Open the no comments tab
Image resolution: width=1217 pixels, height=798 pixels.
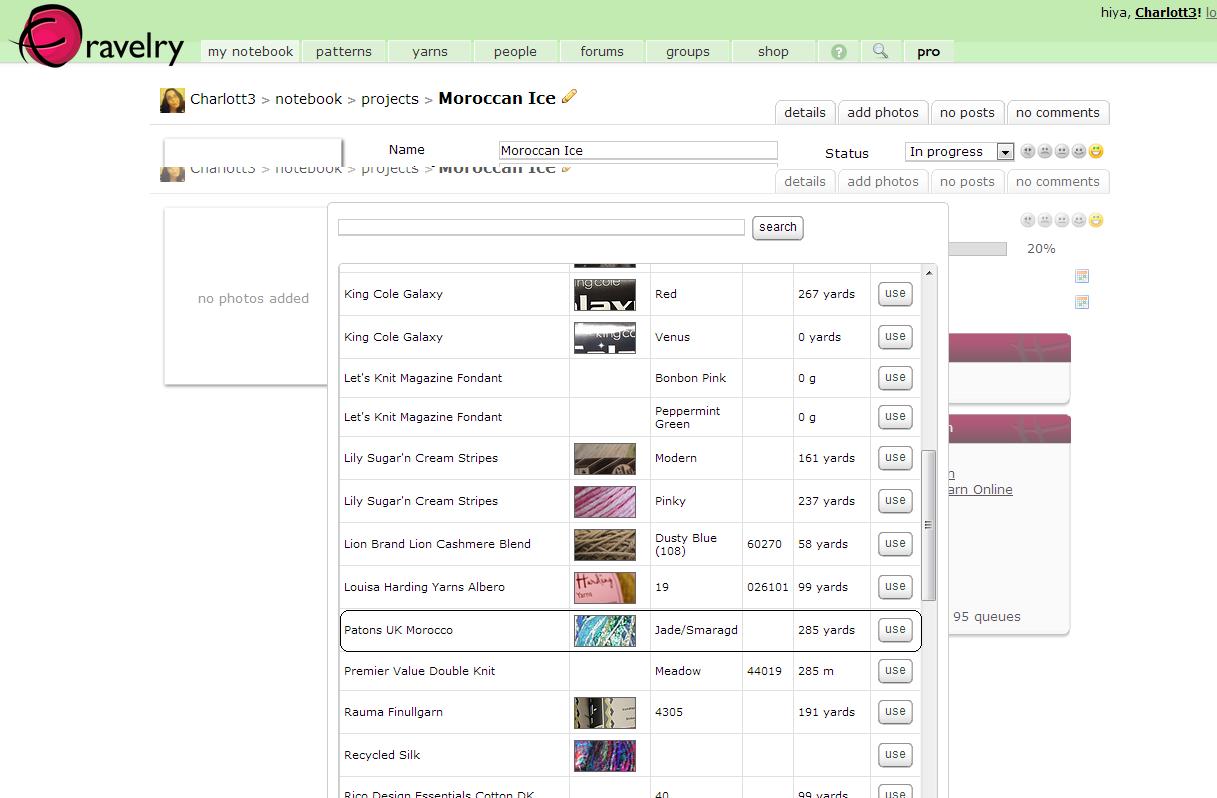[1058, 113]
